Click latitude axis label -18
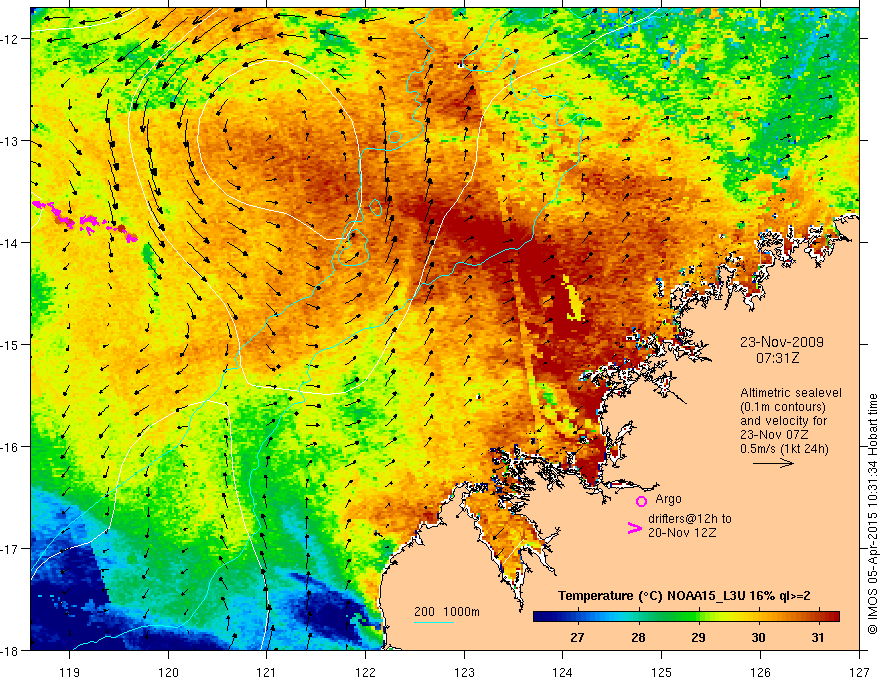Screen dimensions: 880x680 click(x=10, y=651)
